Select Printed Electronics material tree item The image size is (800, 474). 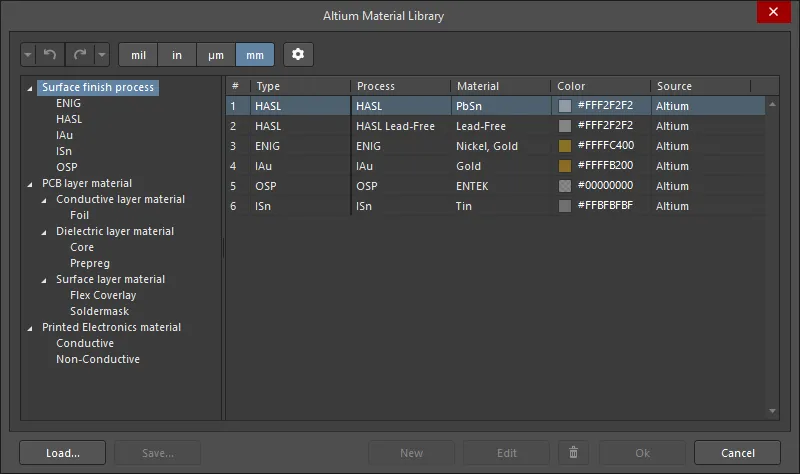tap(111, 327)
